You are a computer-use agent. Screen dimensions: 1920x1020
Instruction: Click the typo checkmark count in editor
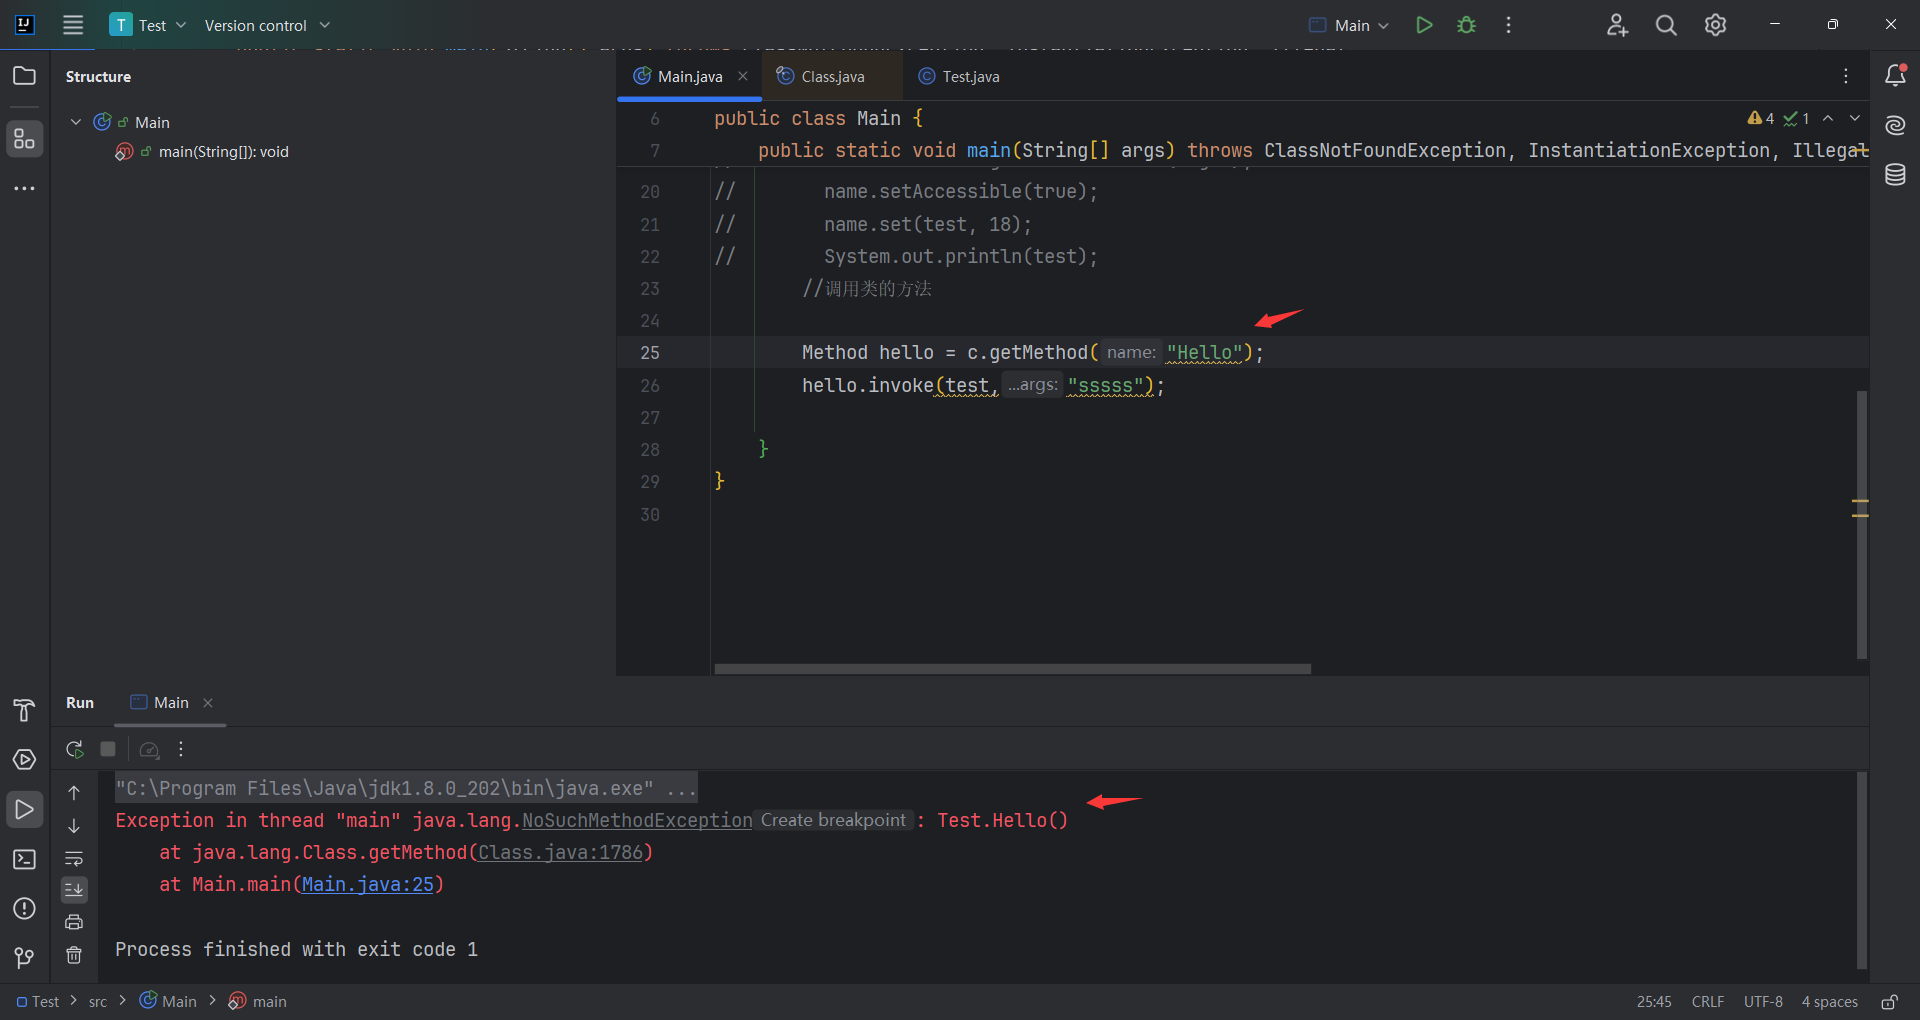1797,118
